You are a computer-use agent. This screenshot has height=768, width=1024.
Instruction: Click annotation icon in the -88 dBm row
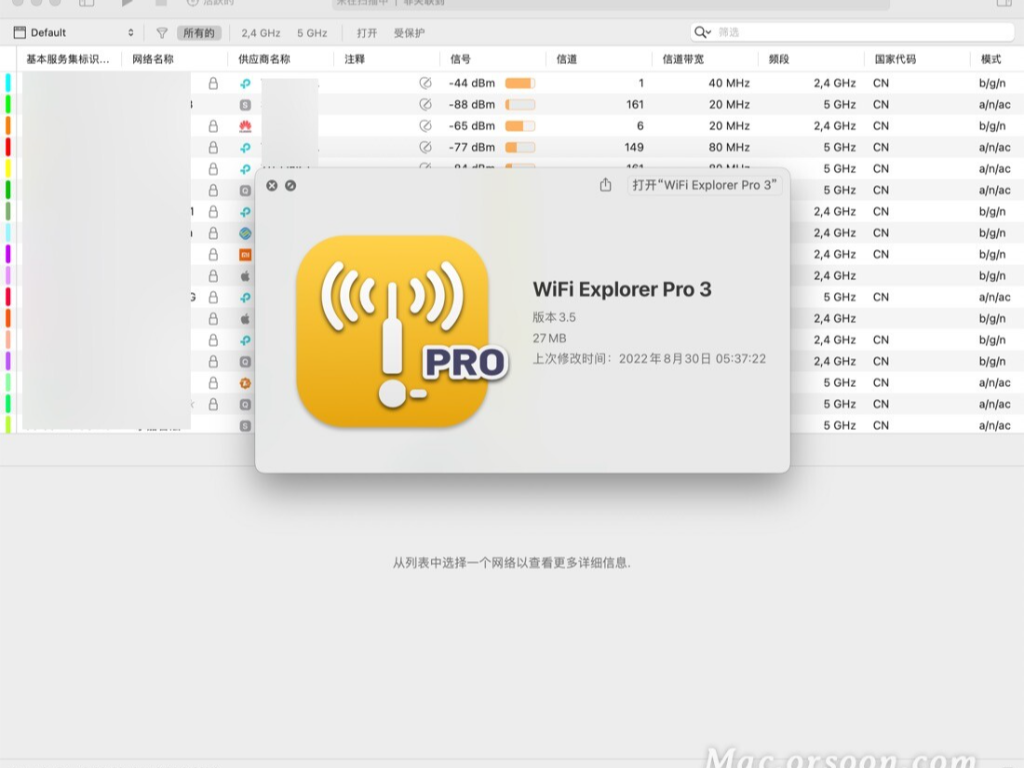tap(425, 104)
